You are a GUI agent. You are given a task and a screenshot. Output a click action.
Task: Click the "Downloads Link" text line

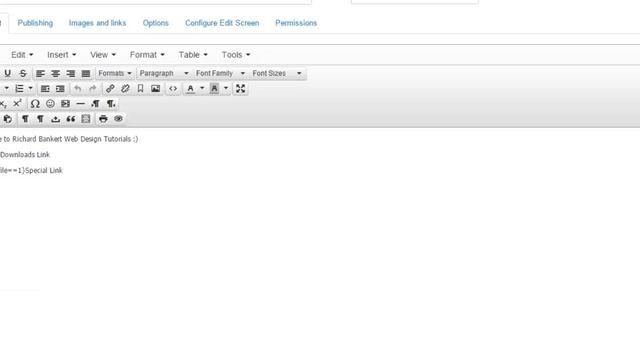click(x=25, y=155)
